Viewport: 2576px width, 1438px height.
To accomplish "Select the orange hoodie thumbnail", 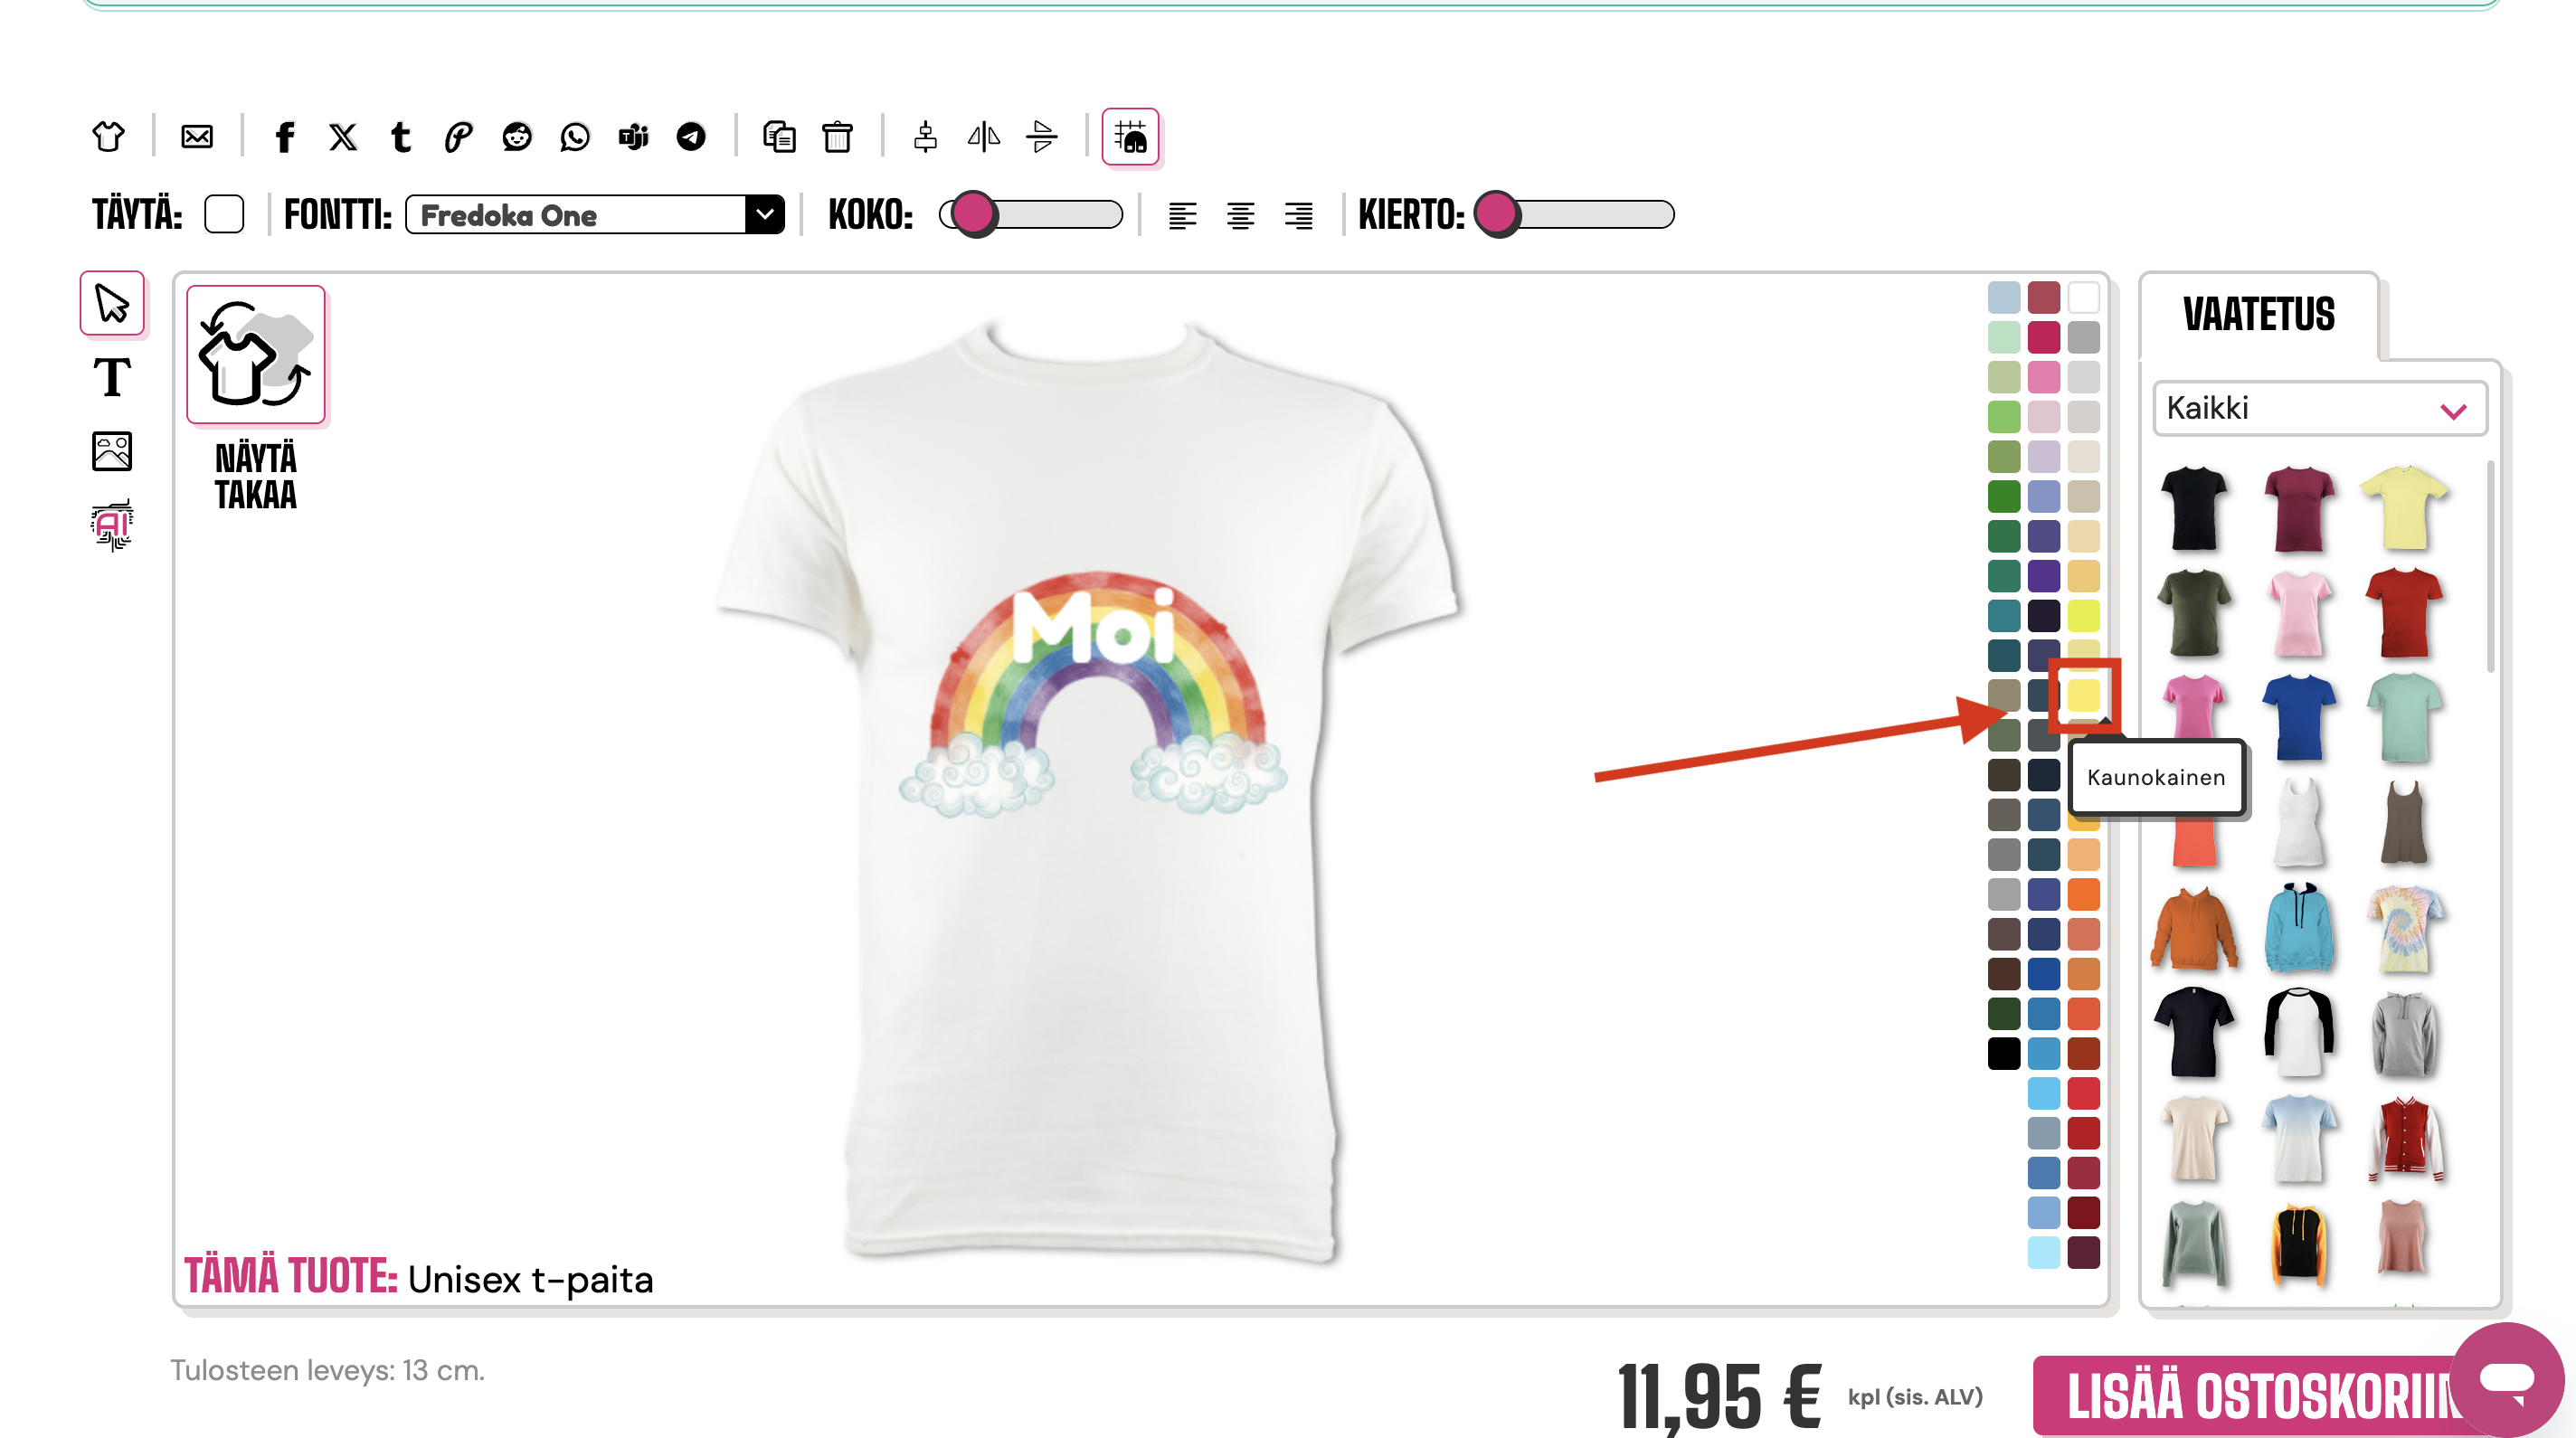I will [2194, 928].
